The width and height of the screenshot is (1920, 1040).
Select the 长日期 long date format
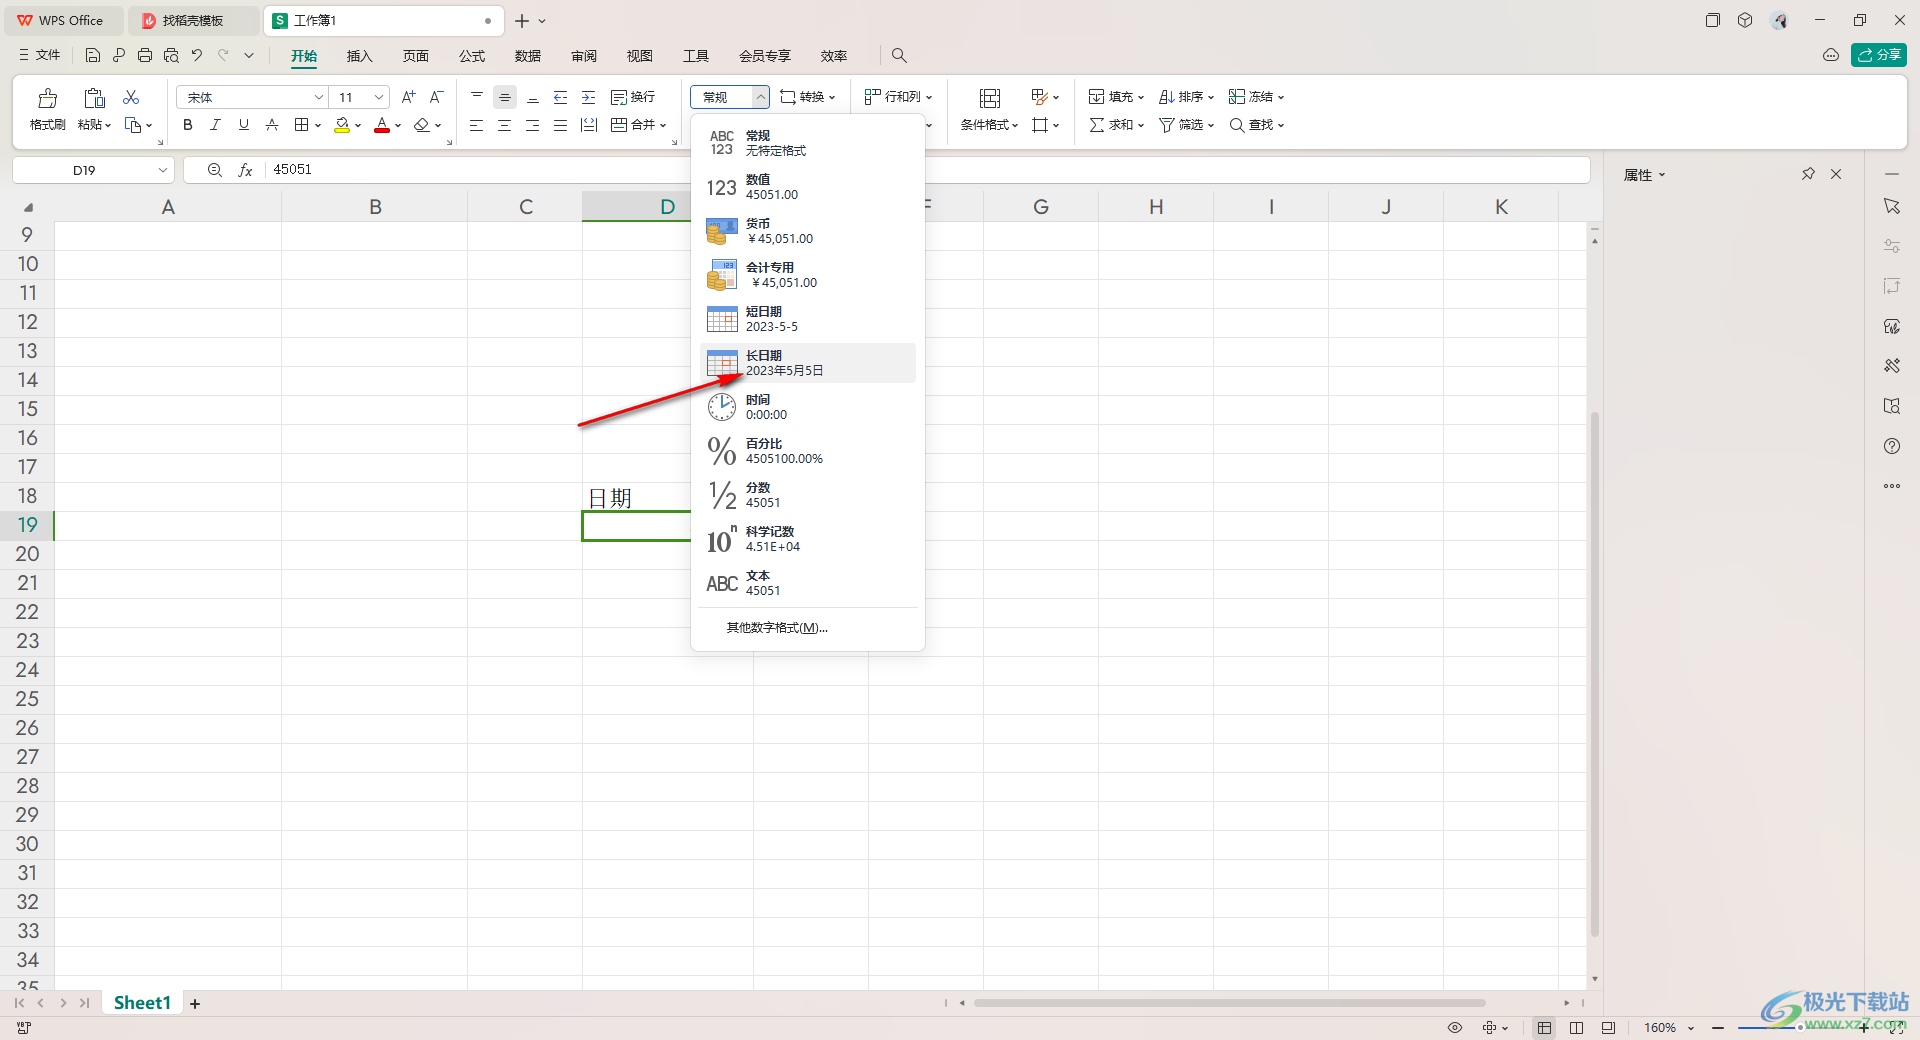point(808,363)
